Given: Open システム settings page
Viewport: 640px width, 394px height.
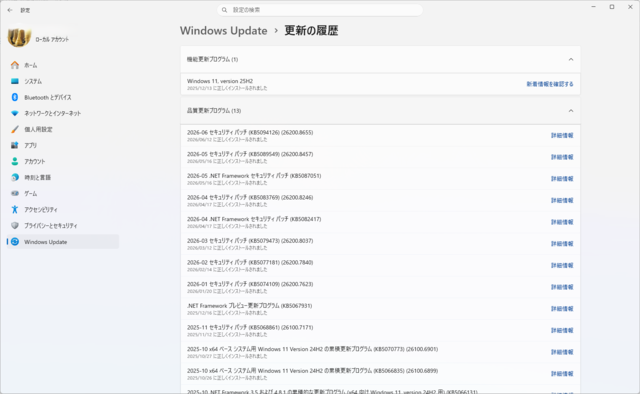Looking at the screenshot, I should [62, 81].
